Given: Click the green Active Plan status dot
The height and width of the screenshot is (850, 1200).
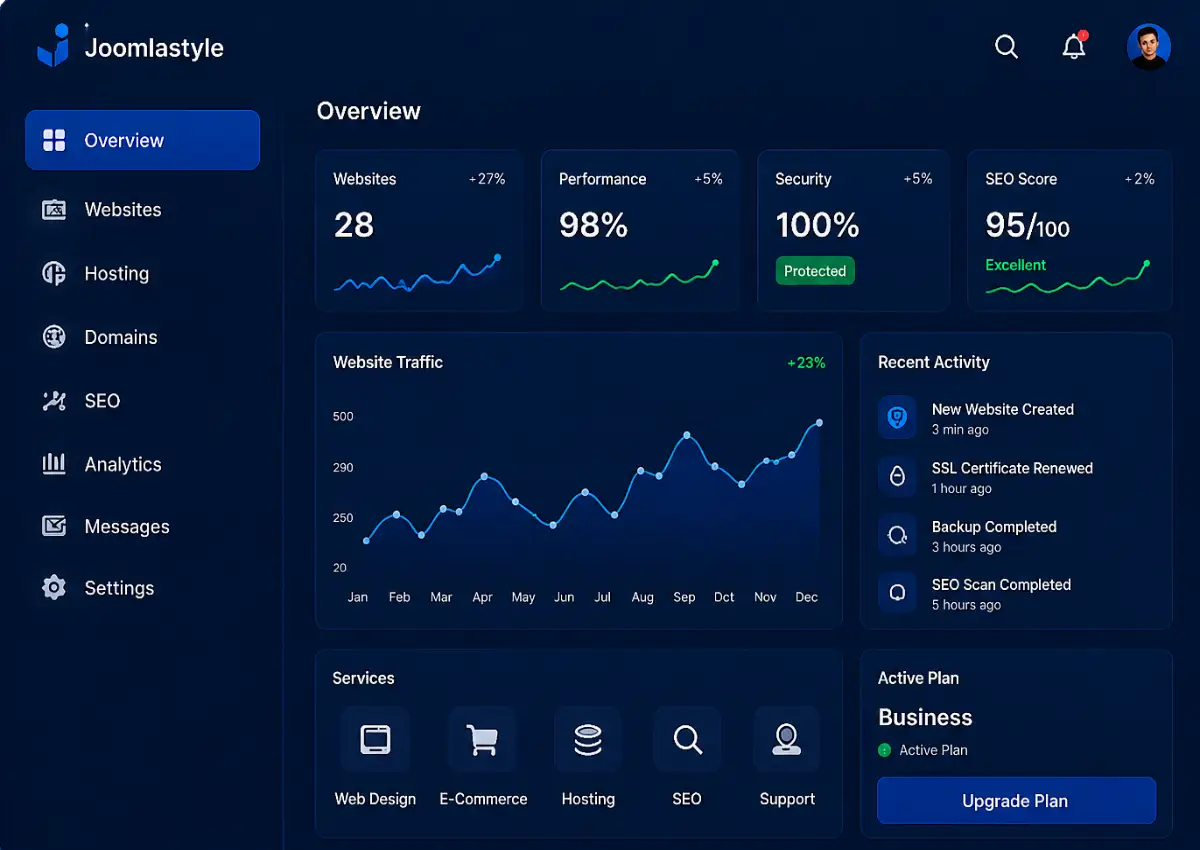Looking at the screenshot, I should click(x=884, y=750).
